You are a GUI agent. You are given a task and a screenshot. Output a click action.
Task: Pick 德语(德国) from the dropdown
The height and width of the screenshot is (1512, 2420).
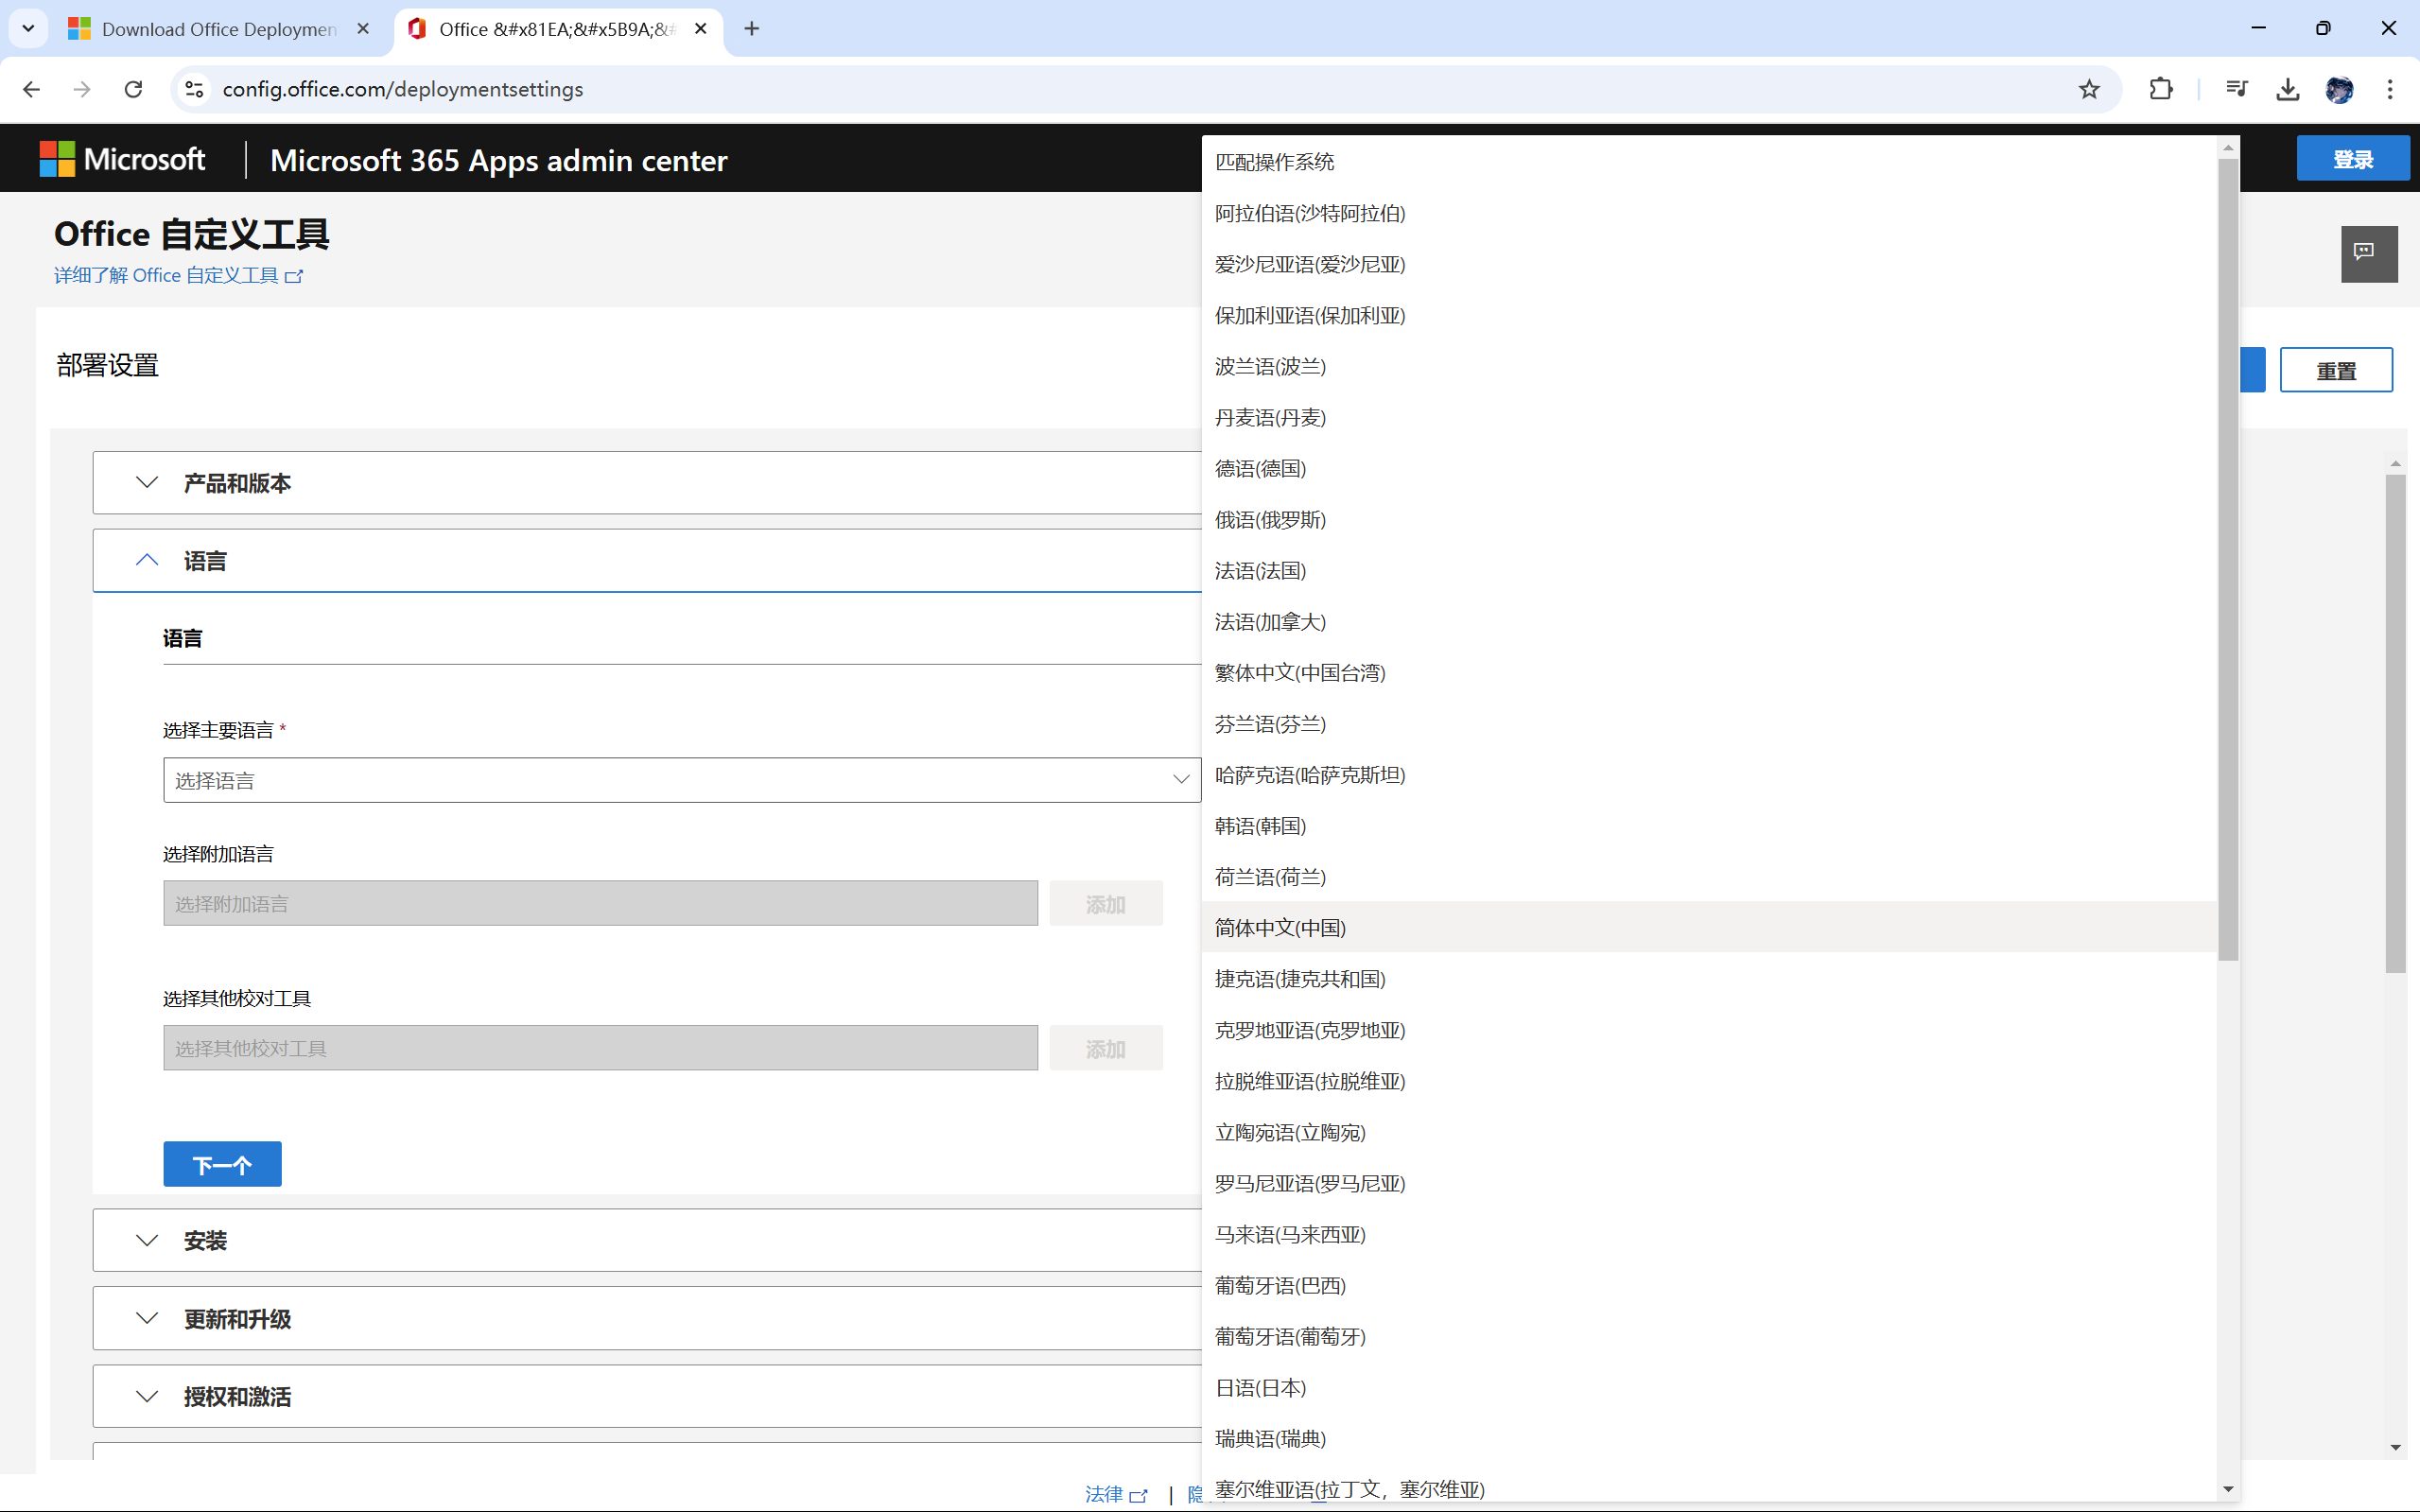click(x=1709, y=468)
